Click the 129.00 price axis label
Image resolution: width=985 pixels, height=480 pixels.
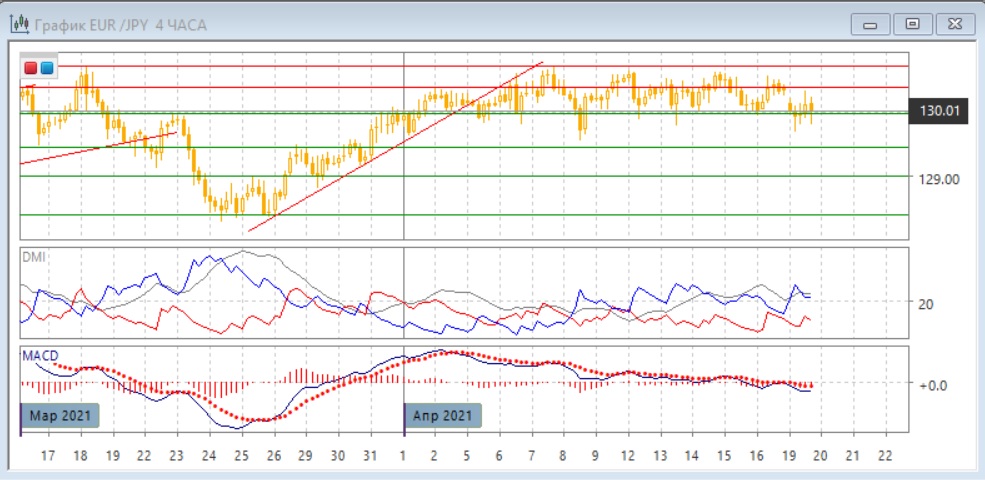pyautogui.click(x=939, y=179)
